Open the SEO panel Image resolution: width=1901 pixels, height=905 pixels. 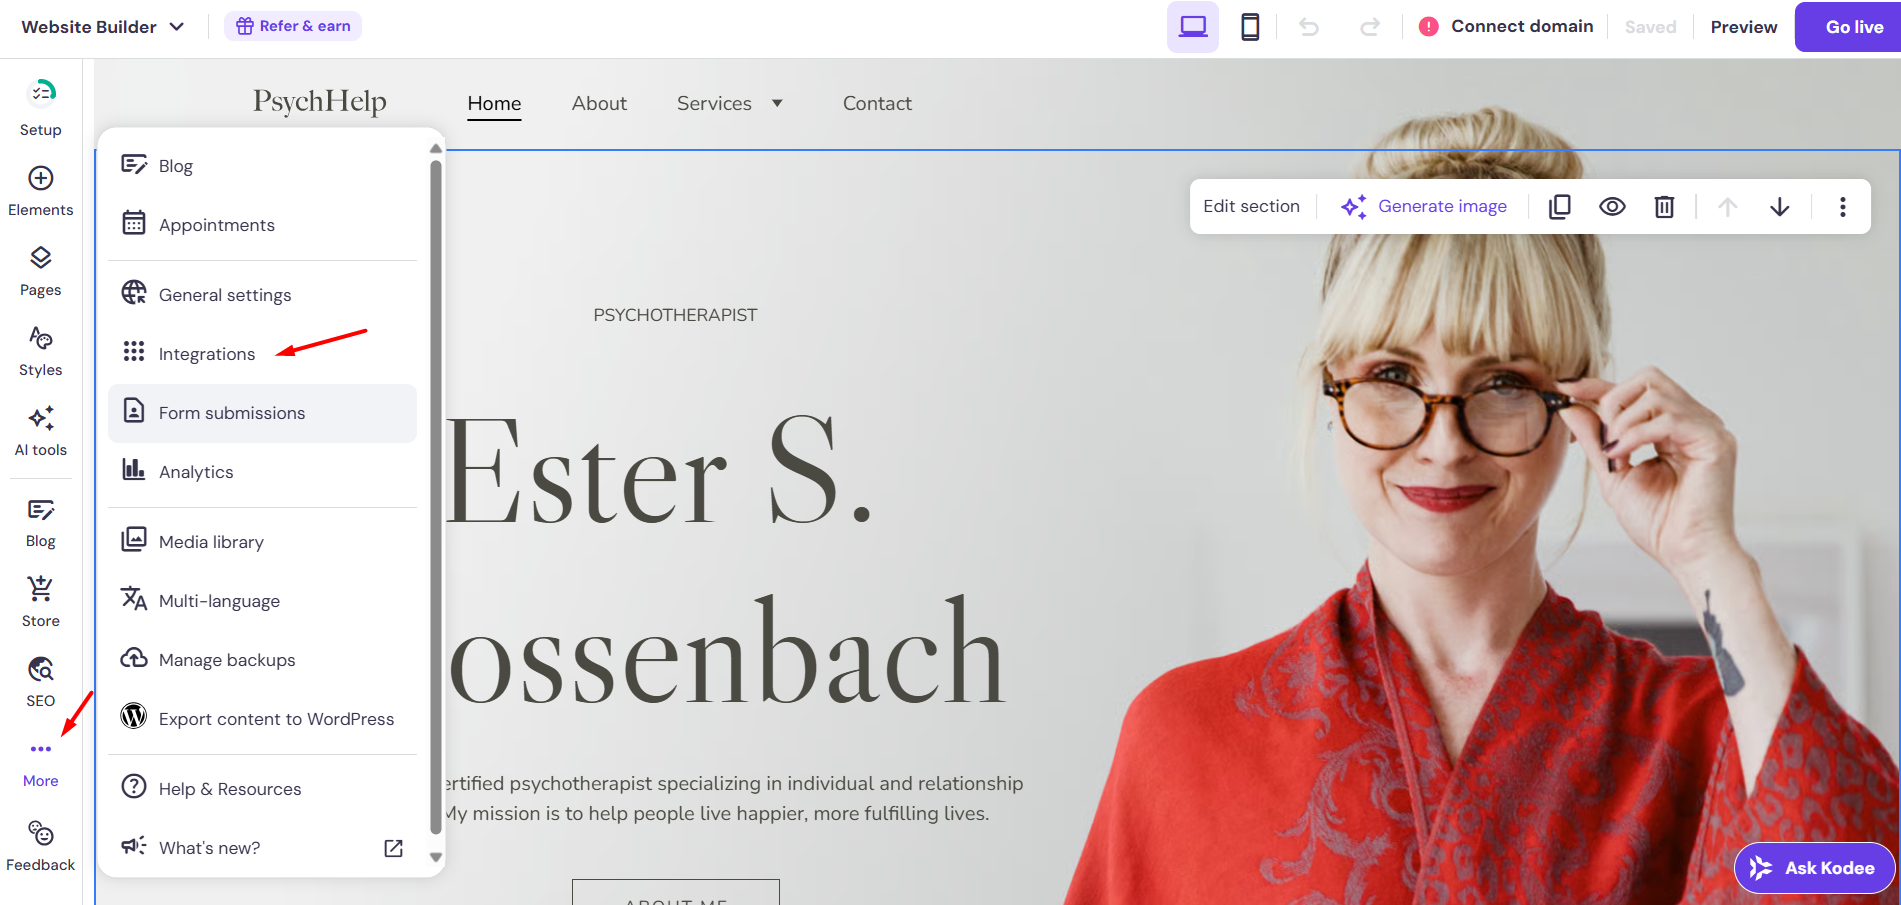tap(40, 682)
